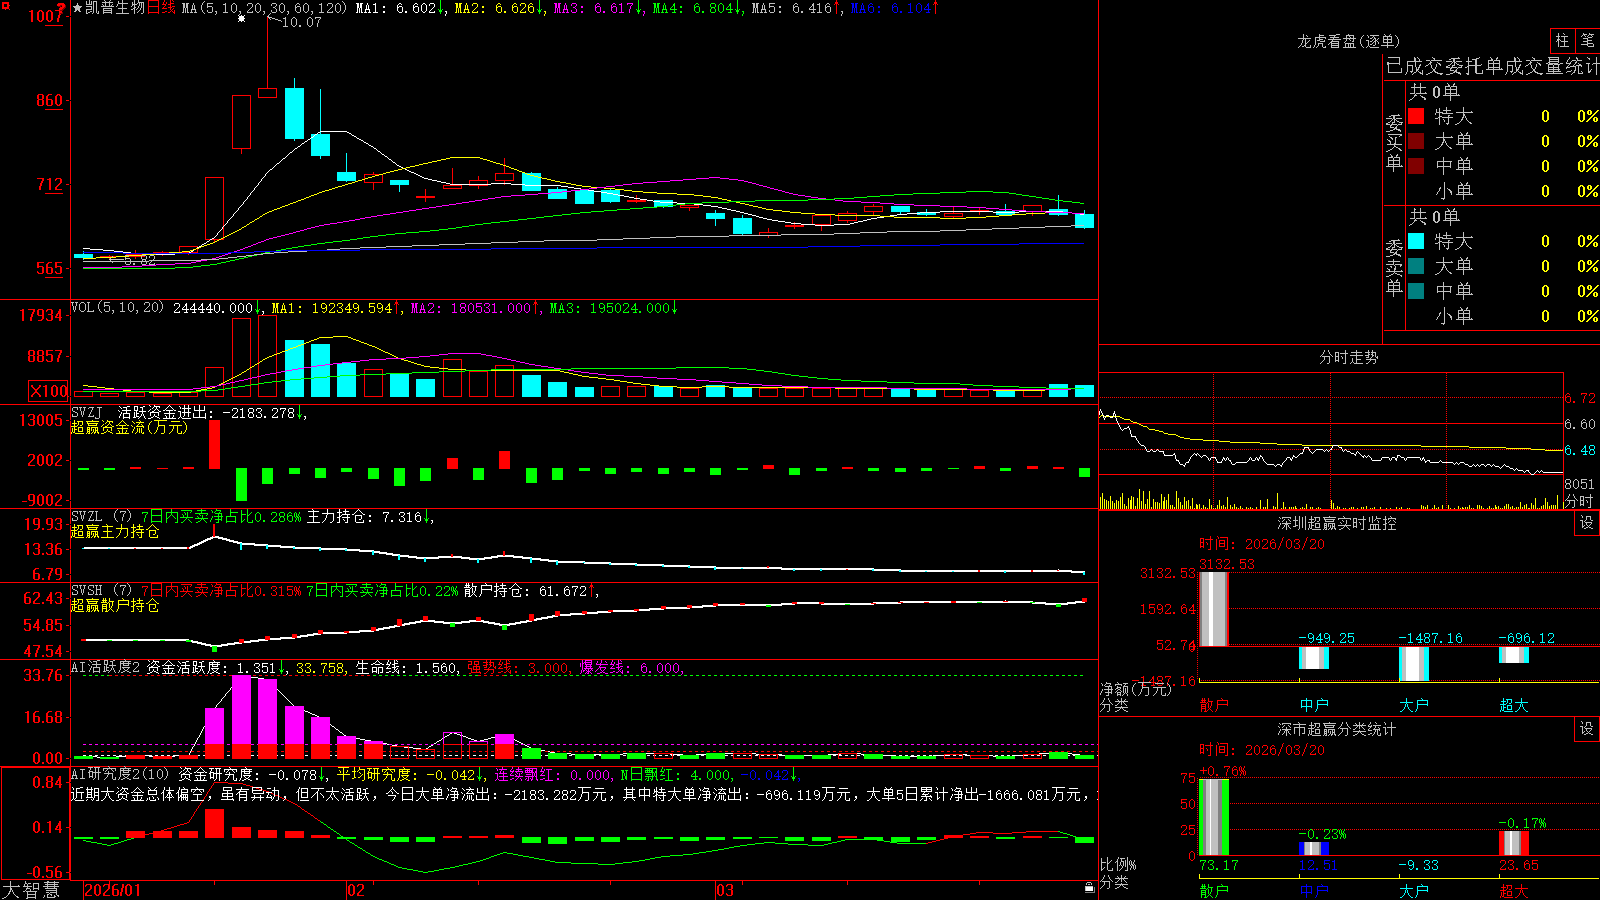The height and width of the screenshot is (900, 1600).
Task: Select the AI研究度2(10) indicator name
Action: click(x=120, y=774)
